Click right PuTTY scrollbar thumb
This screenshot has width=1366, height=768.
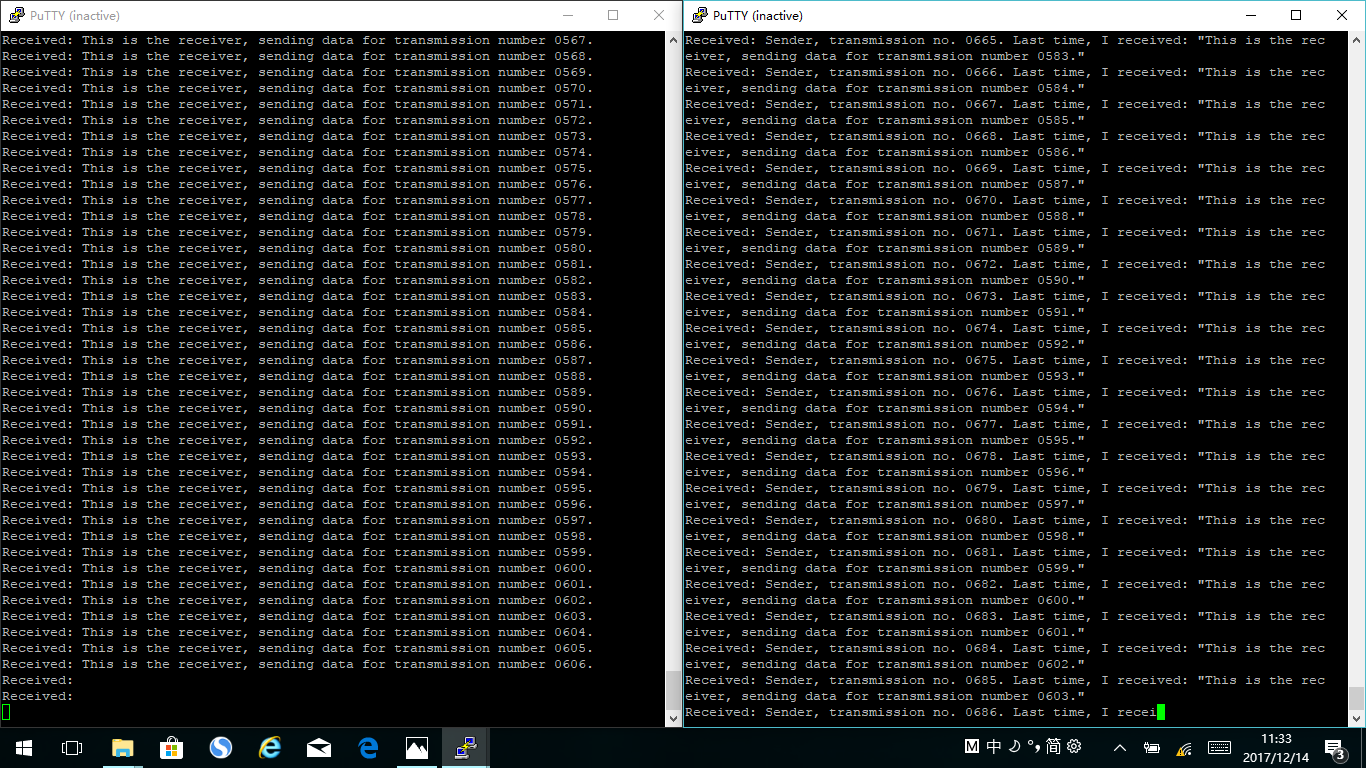coord(1357,697)
